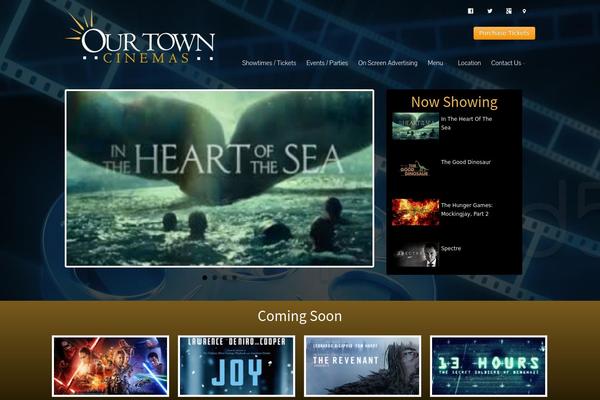Click the In The Heart Of The Sea title link

click(466, 123)
